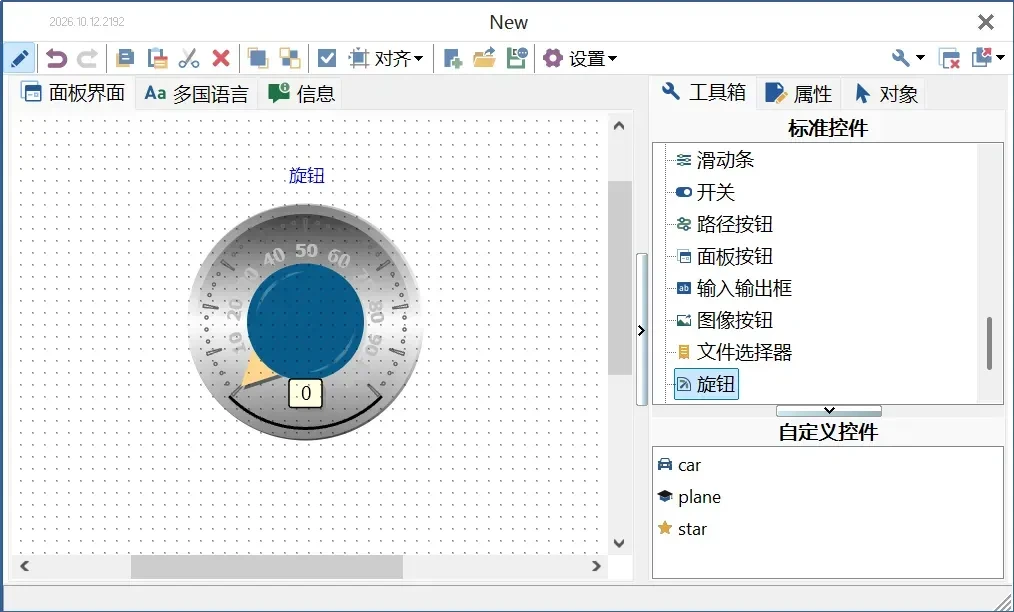Click the wrench tools icon at right

pos(901,58)
